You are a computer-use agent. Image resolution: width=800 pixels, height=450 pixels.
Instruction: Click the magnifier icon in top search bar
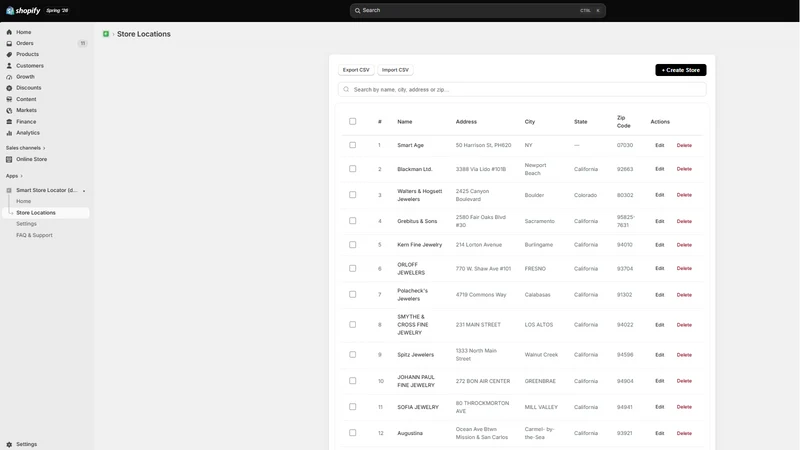[x=358, y=10]
